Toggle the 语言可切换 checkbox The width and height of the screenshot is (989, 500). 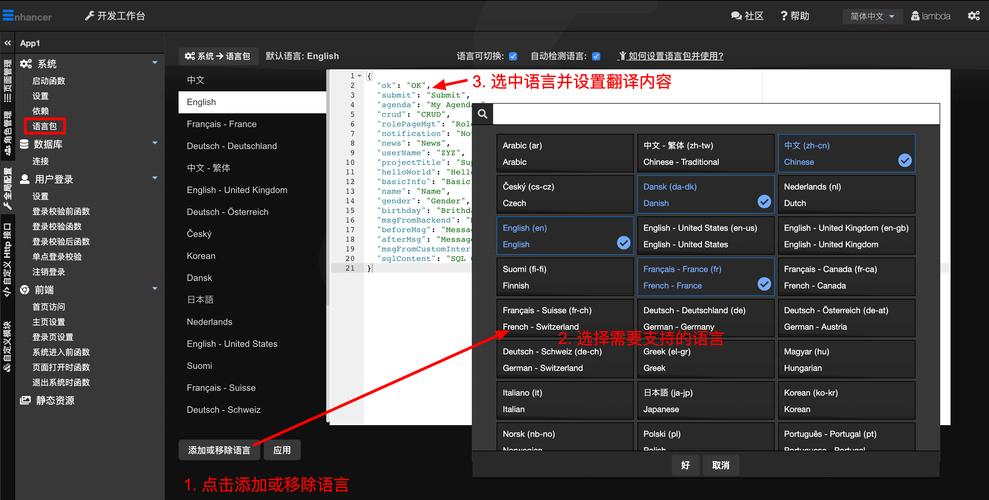coord(513,56)
